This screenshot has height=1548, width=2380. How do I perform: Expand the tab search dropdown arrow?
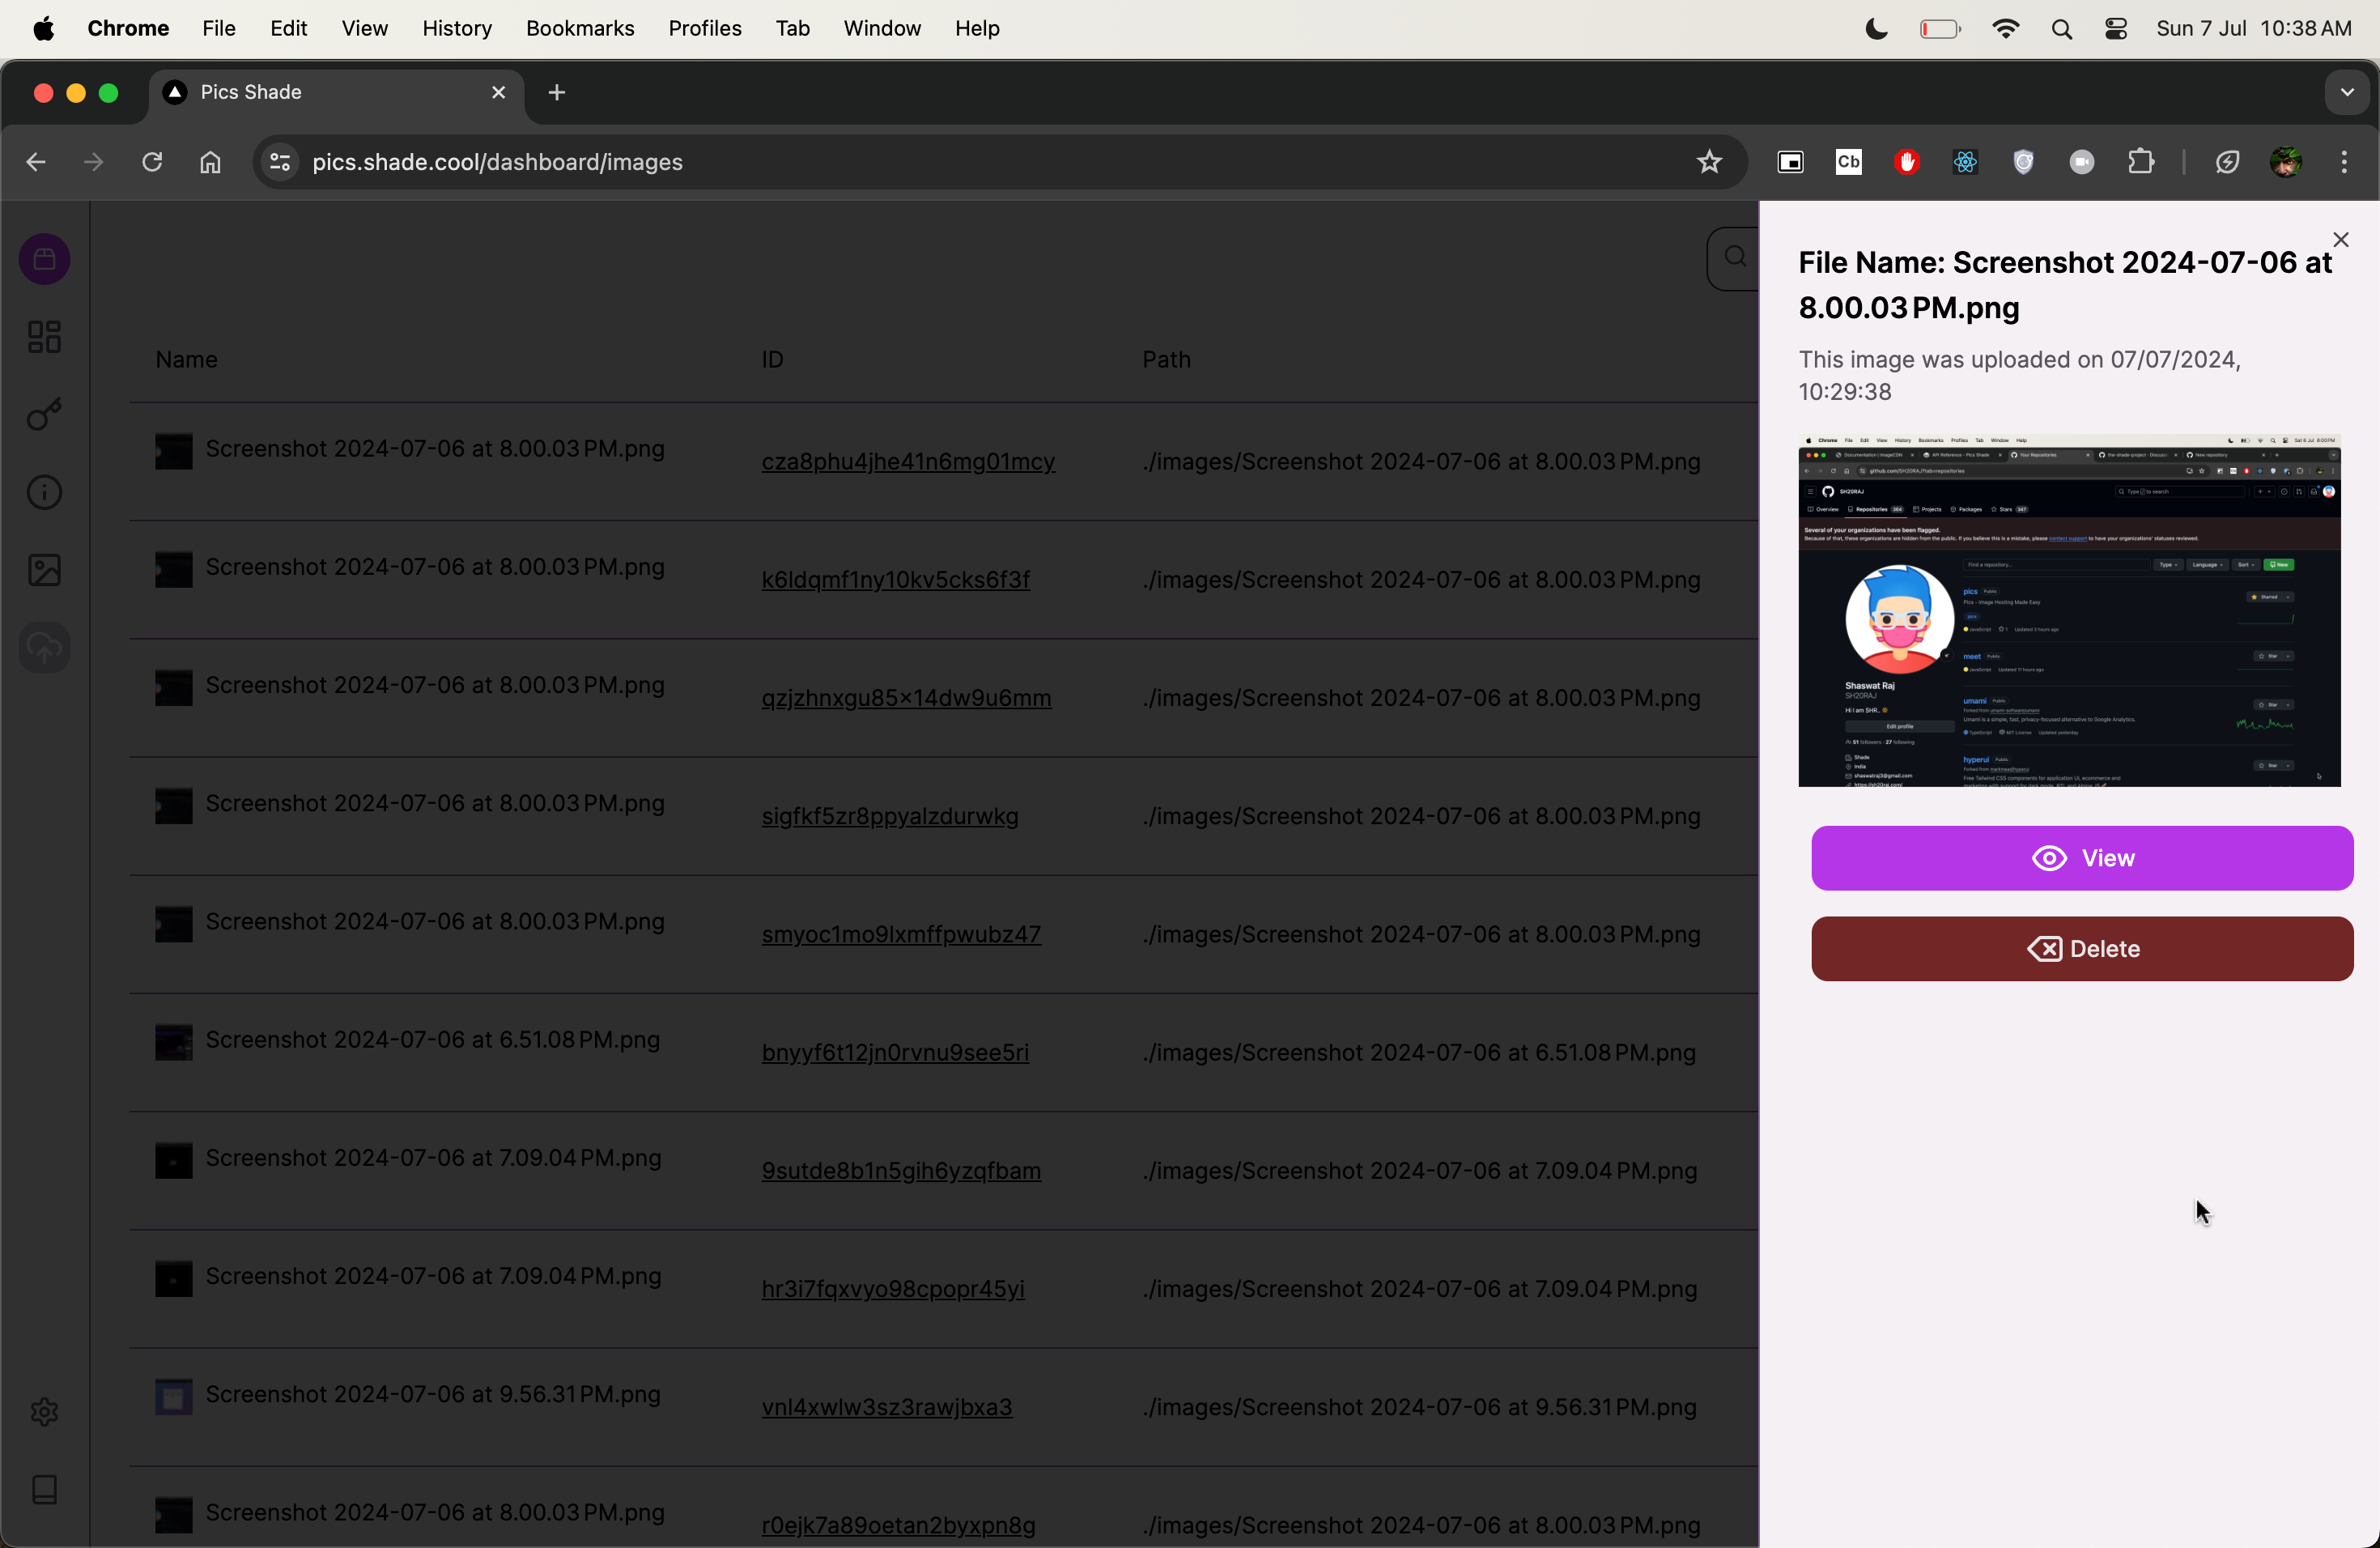2347,92
